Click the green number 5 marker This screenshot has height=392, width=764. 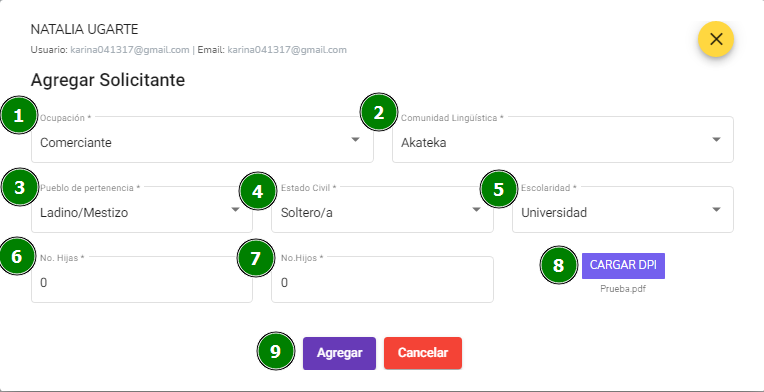(x=498, y=189)
